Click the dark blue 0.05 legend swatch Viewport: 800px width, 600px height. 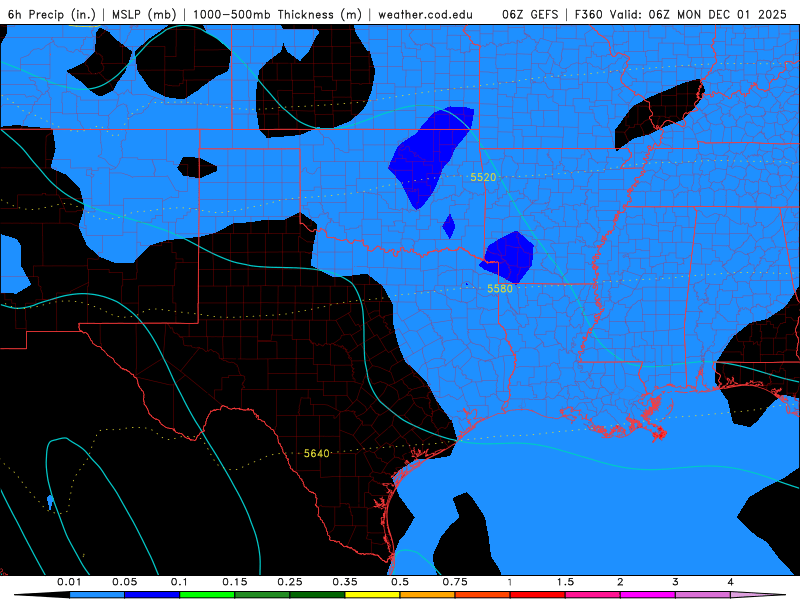[152, 595]
